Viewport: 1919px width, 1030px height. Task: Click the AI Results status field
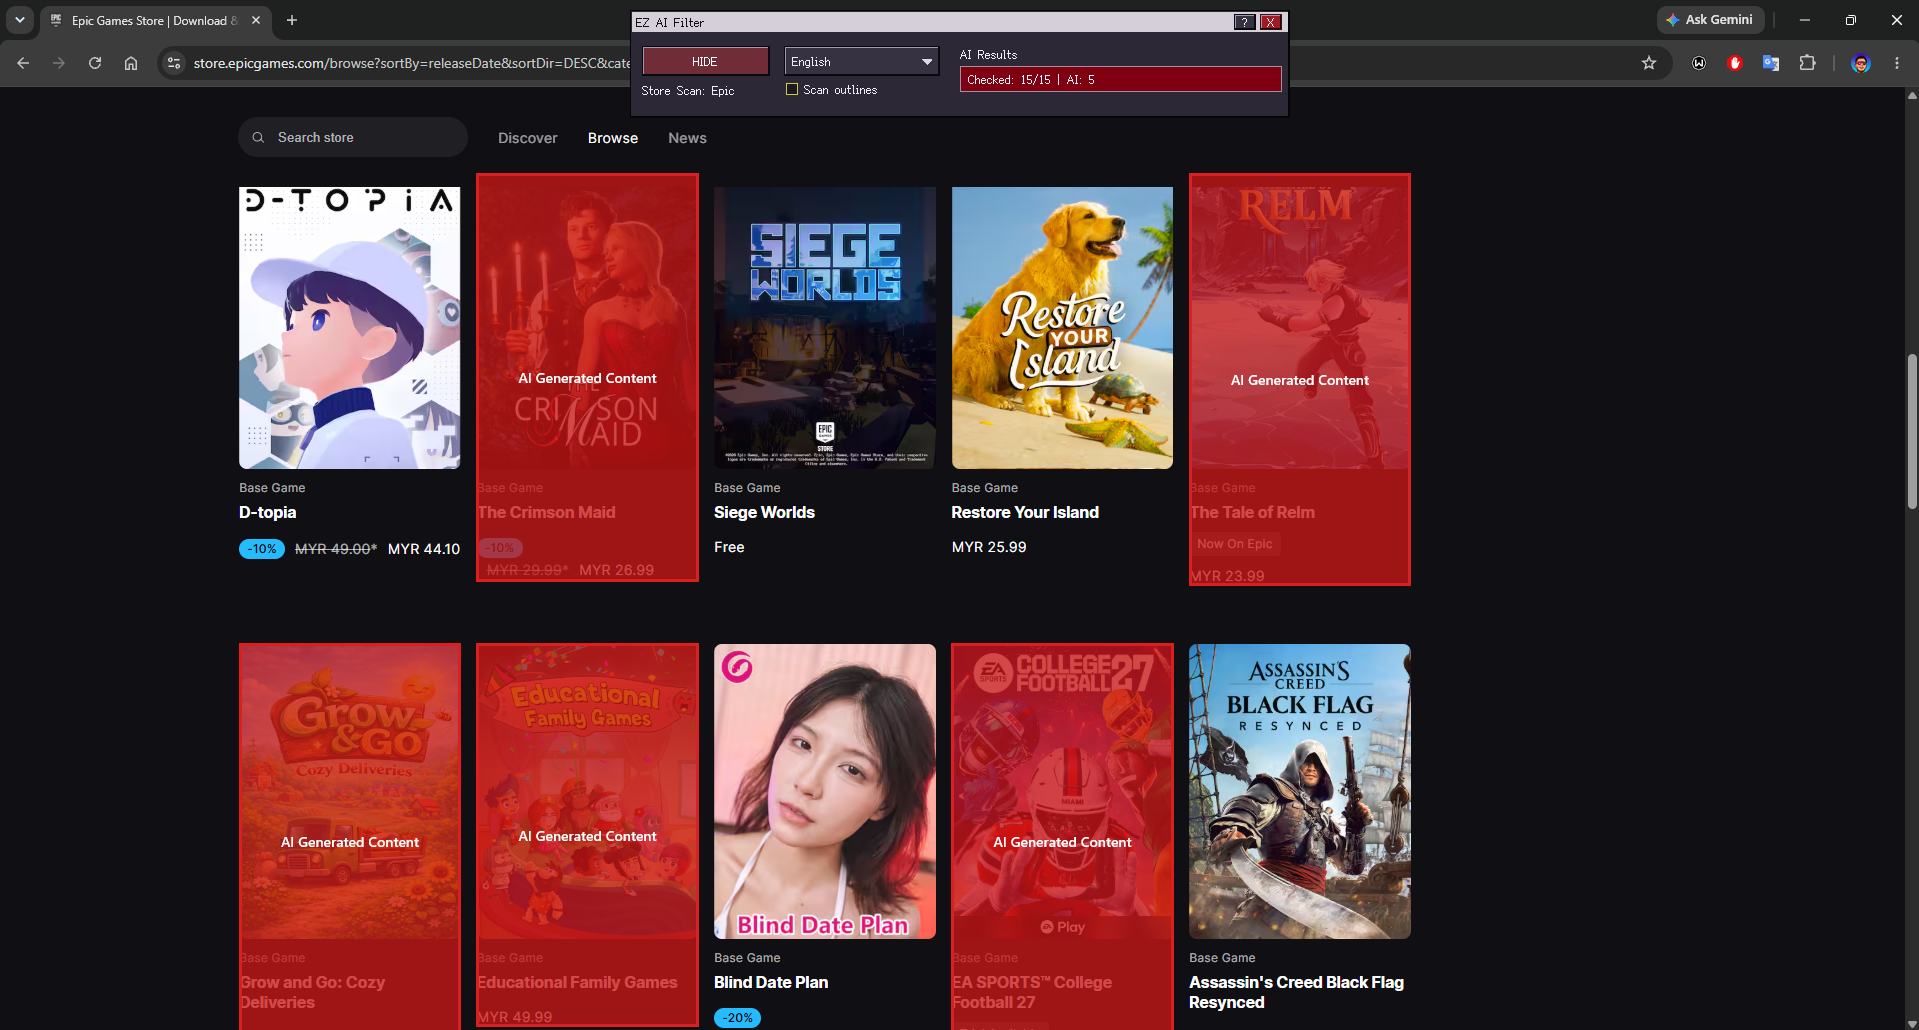(1120, 79)
